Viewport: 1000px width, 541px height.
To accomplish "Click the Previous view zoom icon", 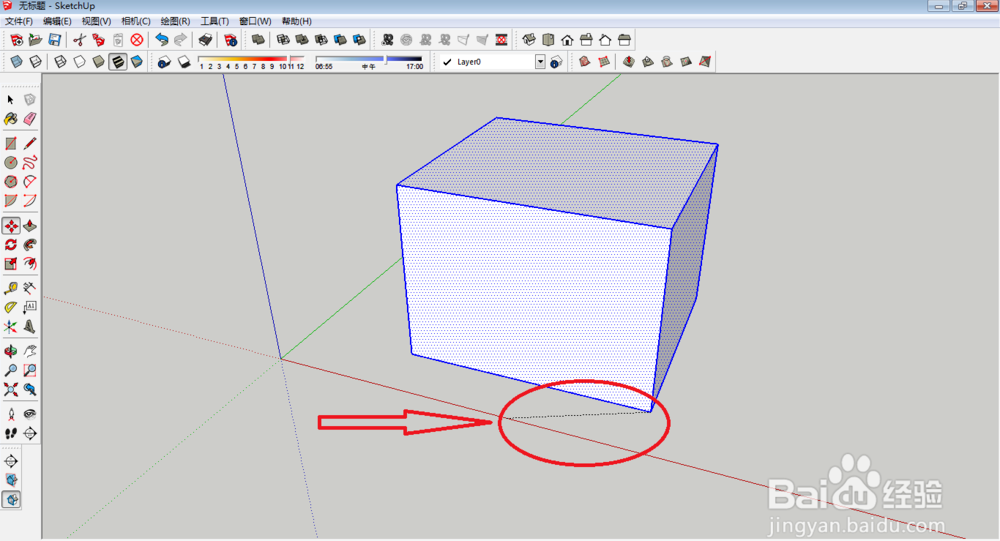I will 30,389.
